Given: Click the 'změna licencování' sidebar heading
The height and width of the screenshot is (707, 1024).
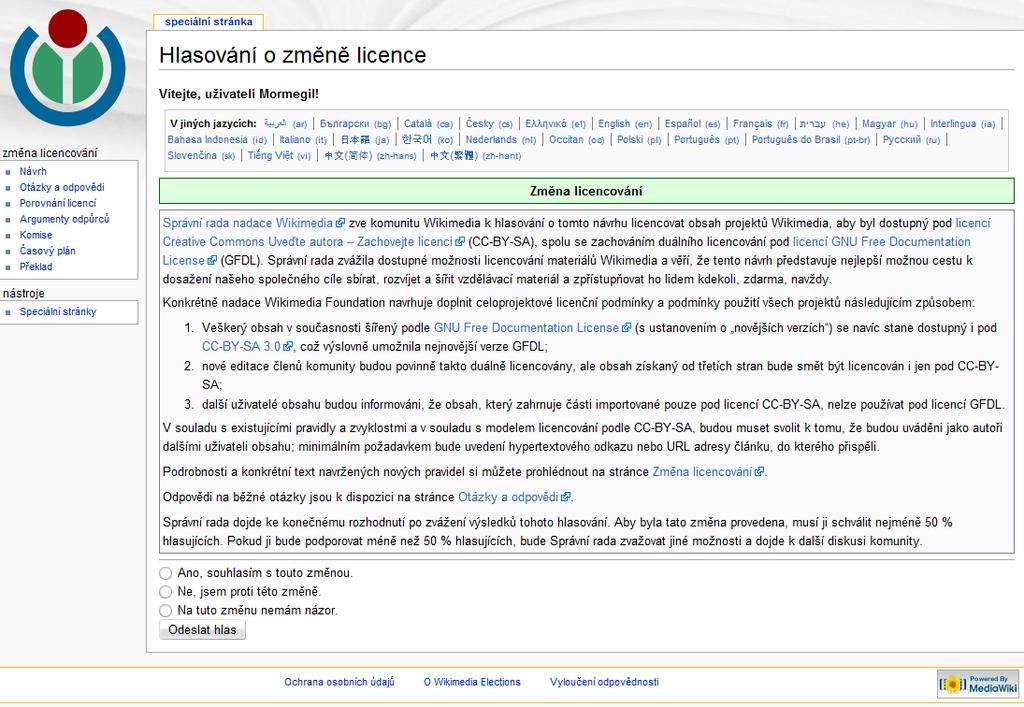Looking at the screenshot, I should (50, 153).
